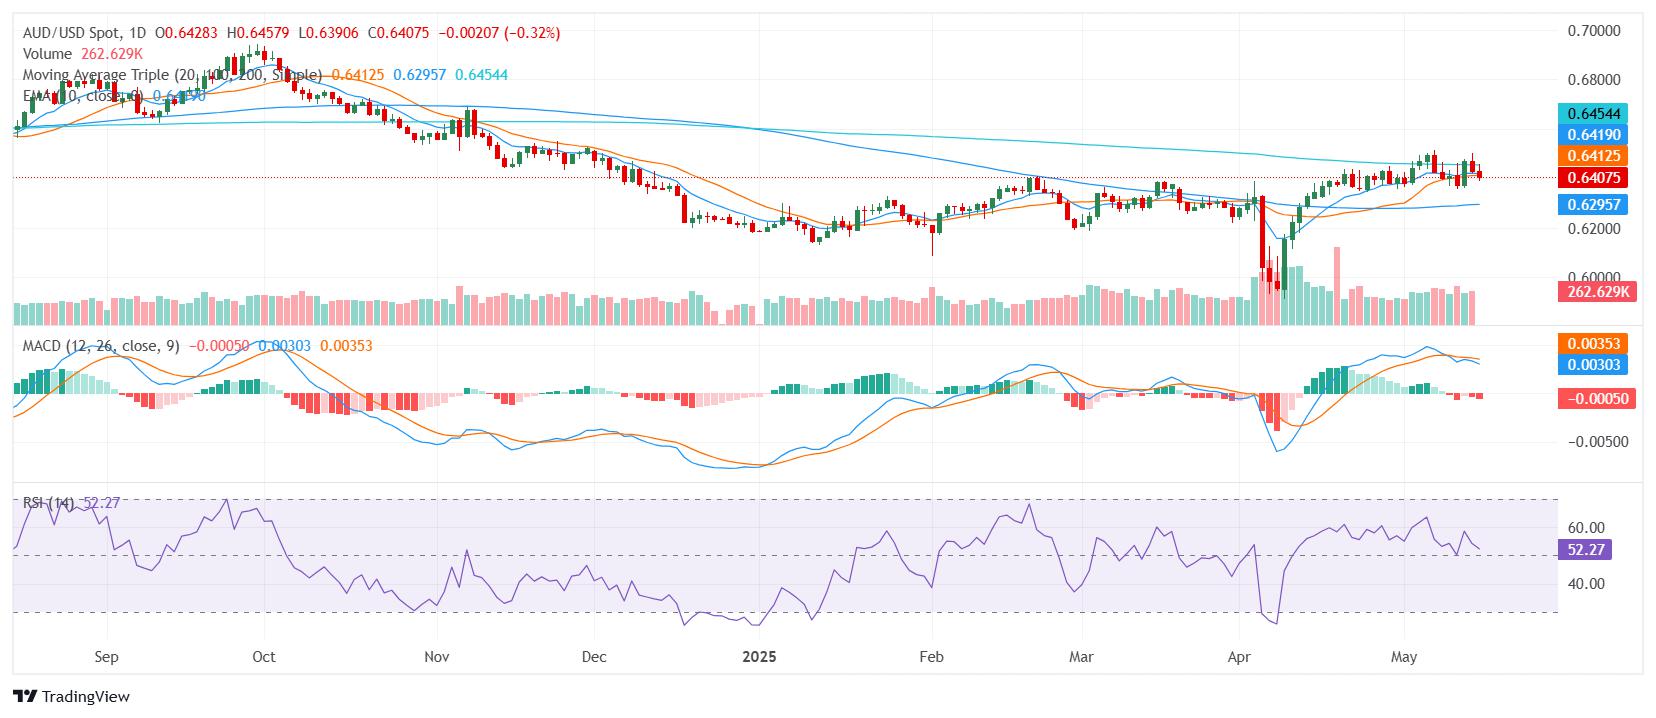Screen dimensions: 1656x718
Task: Click the blue 0.62957 price tag
Action: pyautogui.click(x=1593, y=204)
